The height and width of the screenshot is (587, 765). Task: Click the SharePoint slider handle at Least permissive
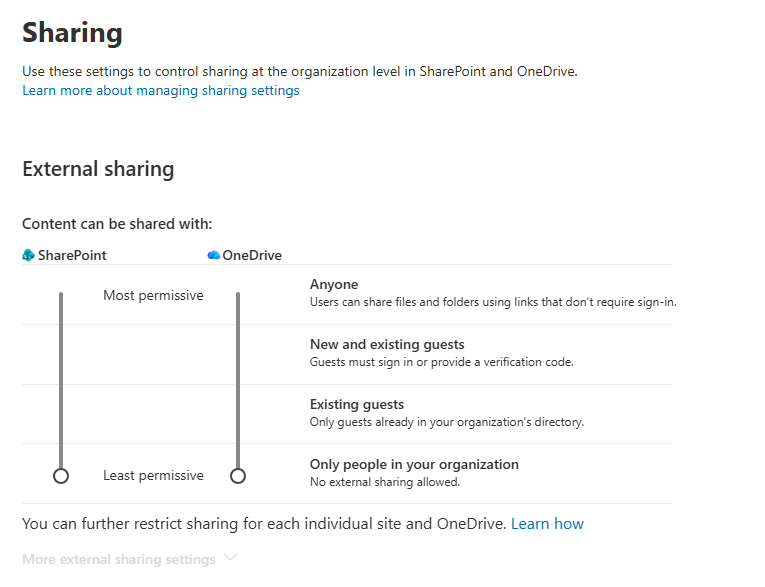click(x=61, y=476)
